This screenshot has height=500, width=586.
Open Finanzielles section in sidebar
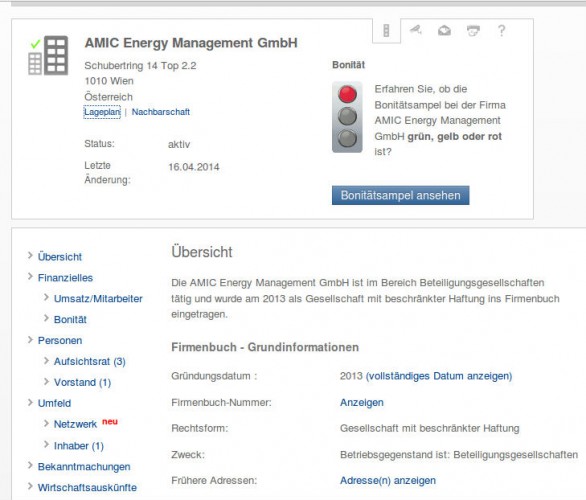65,278
